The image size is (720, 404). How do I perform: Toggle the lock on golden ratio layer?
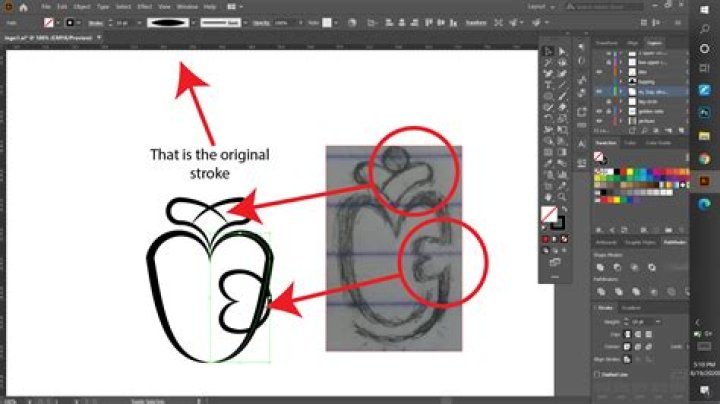click(x=608, y=112)
